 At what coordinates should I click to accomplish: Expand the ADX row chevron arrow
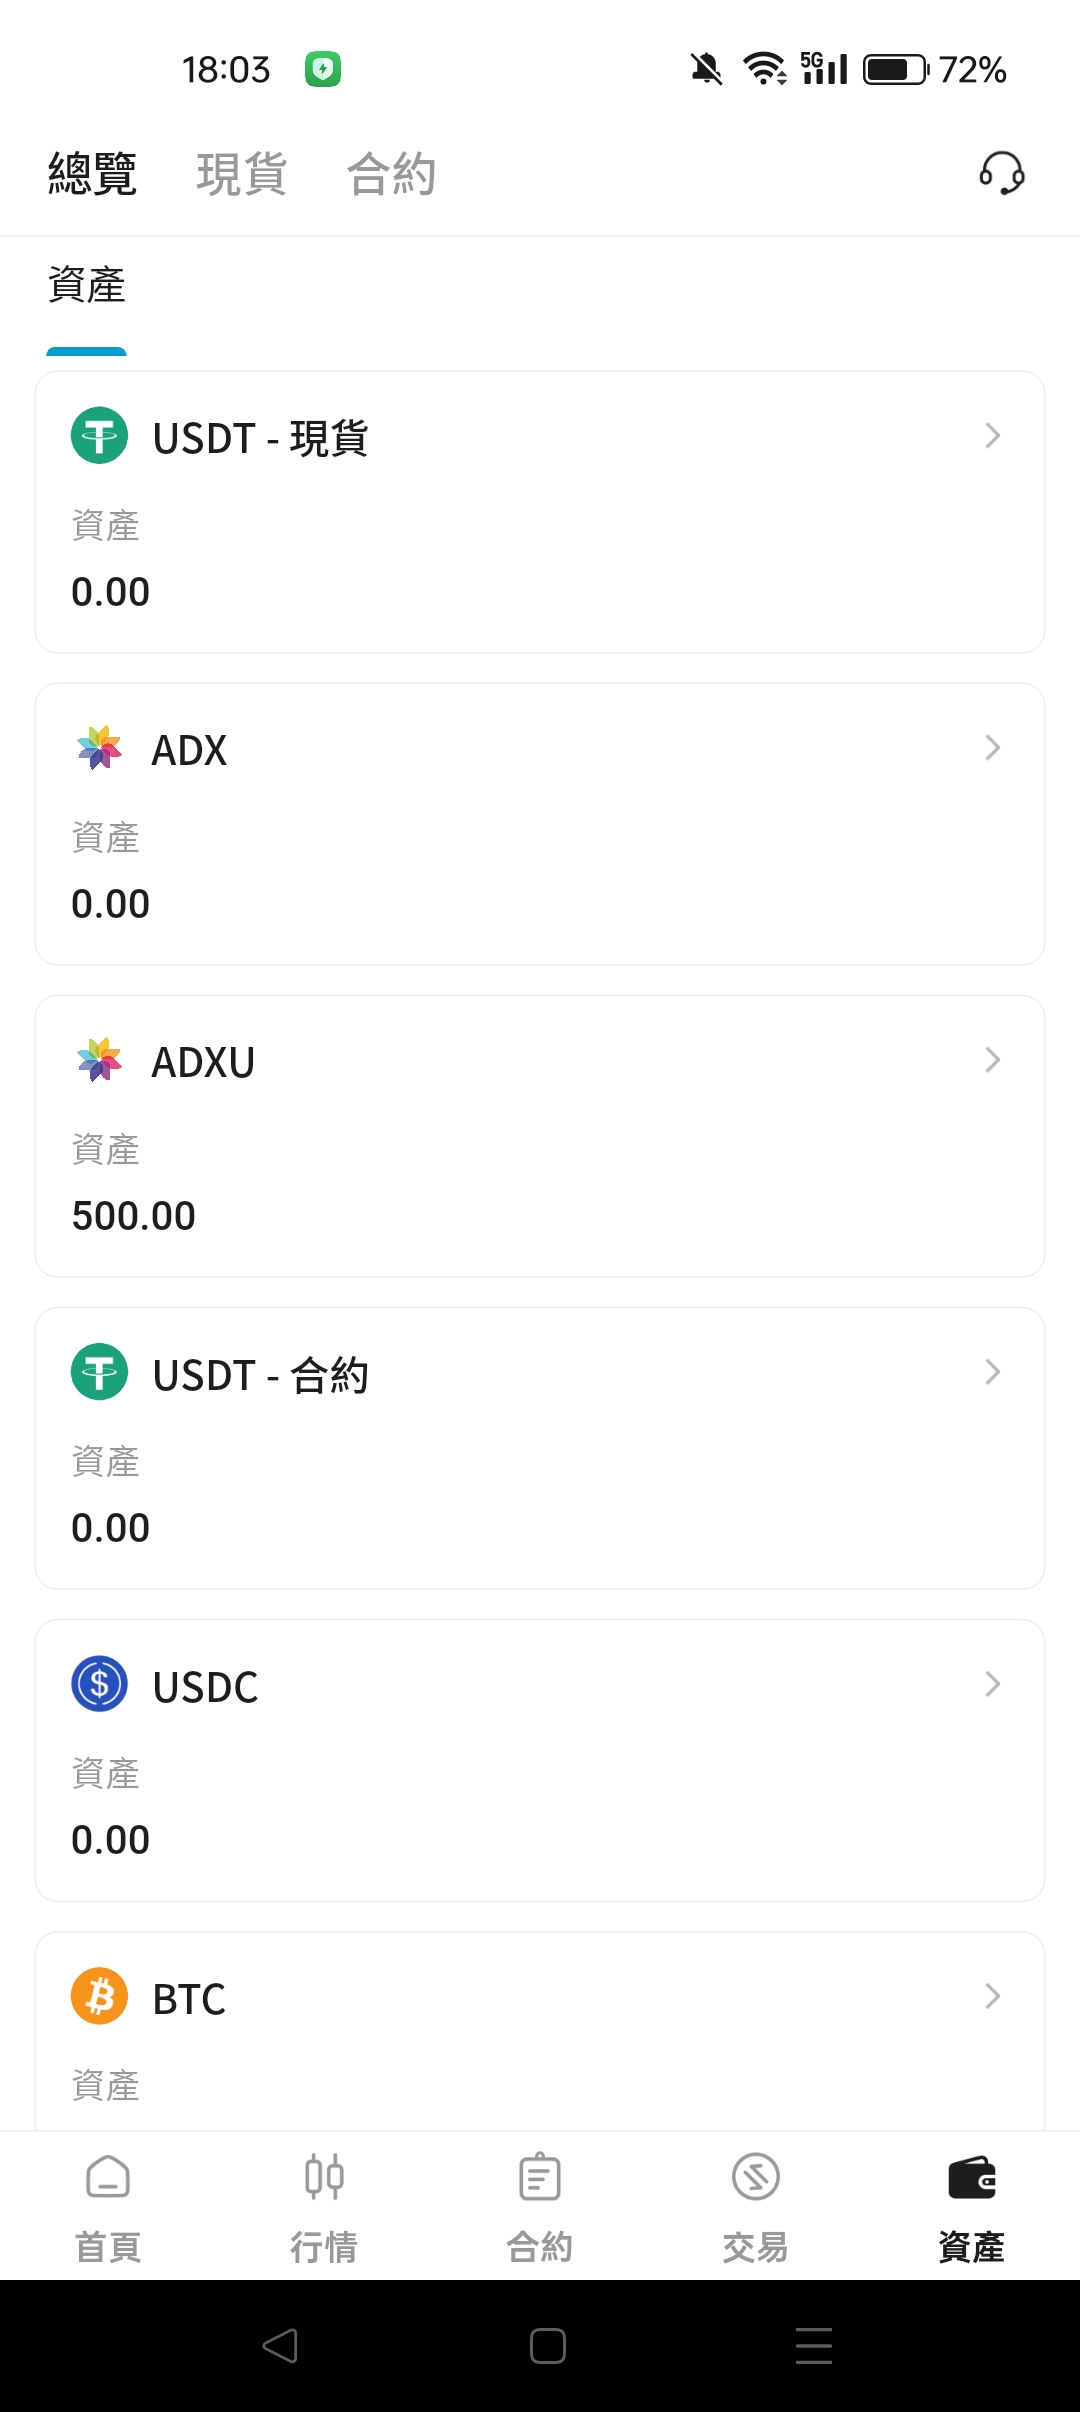coord(992,748)
